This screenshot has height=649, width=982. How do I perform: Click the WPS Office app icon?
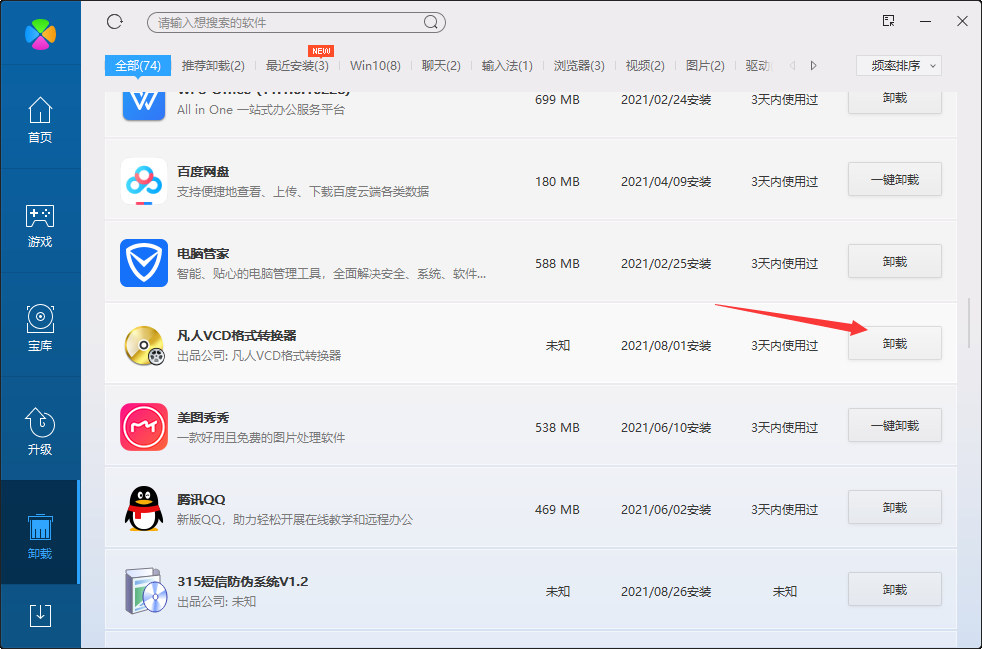pyautogui.click(x=144, y=106)
